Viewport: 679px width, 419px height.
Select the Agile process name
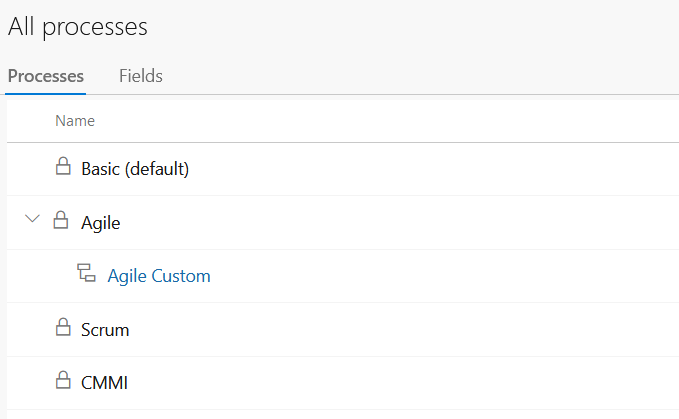(100, 223)
